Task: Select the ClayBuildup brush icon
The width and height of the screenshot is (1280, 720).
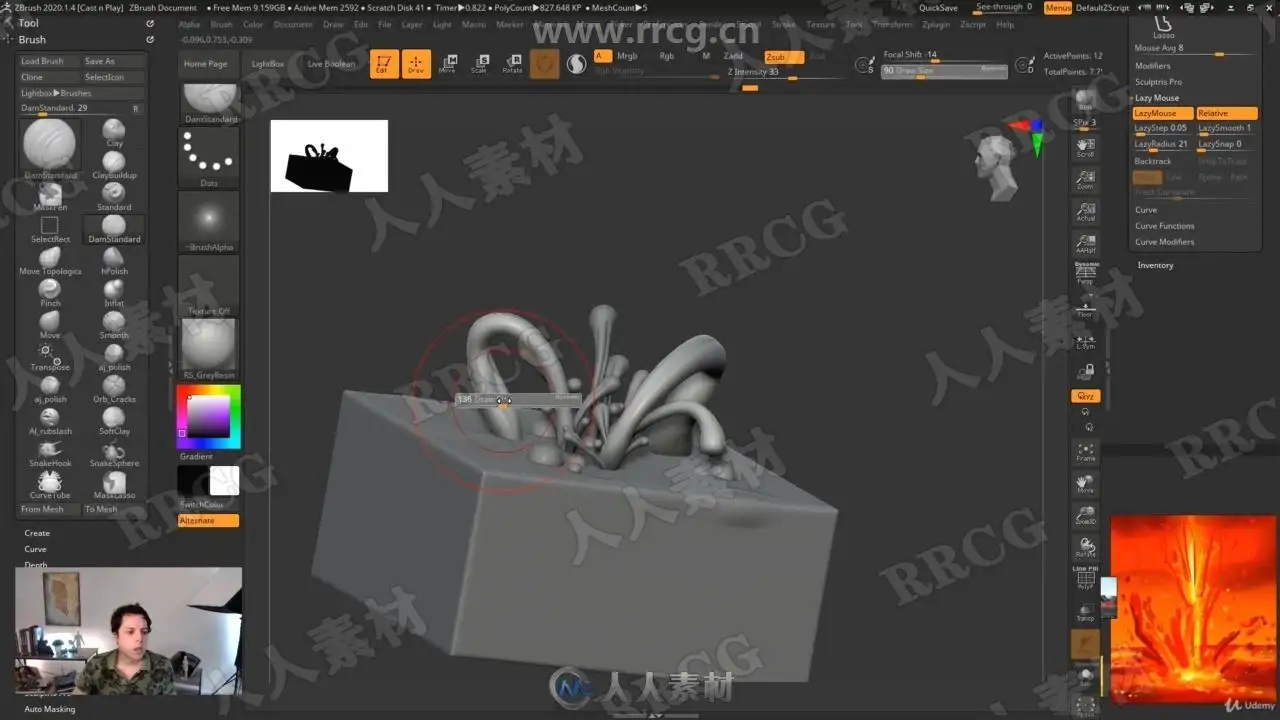Action: pos(114,164)
